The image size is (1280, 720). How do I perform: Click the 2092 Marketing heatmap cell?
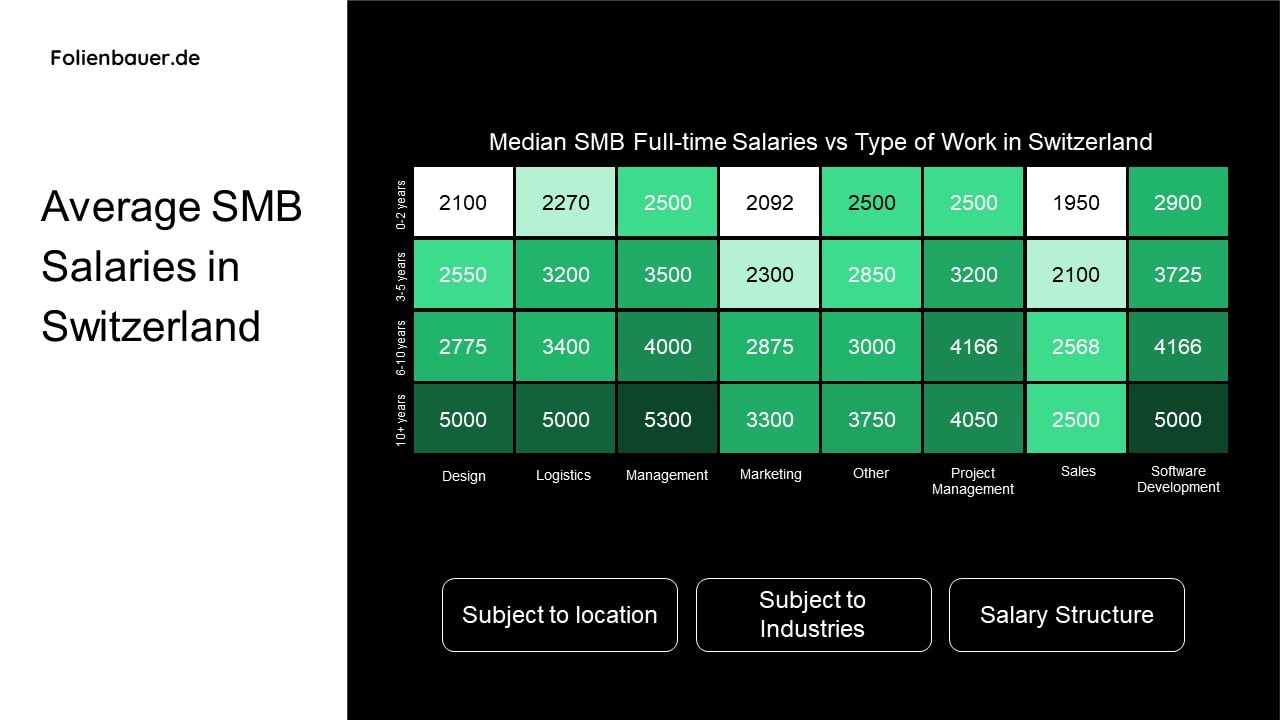point(770,202)
